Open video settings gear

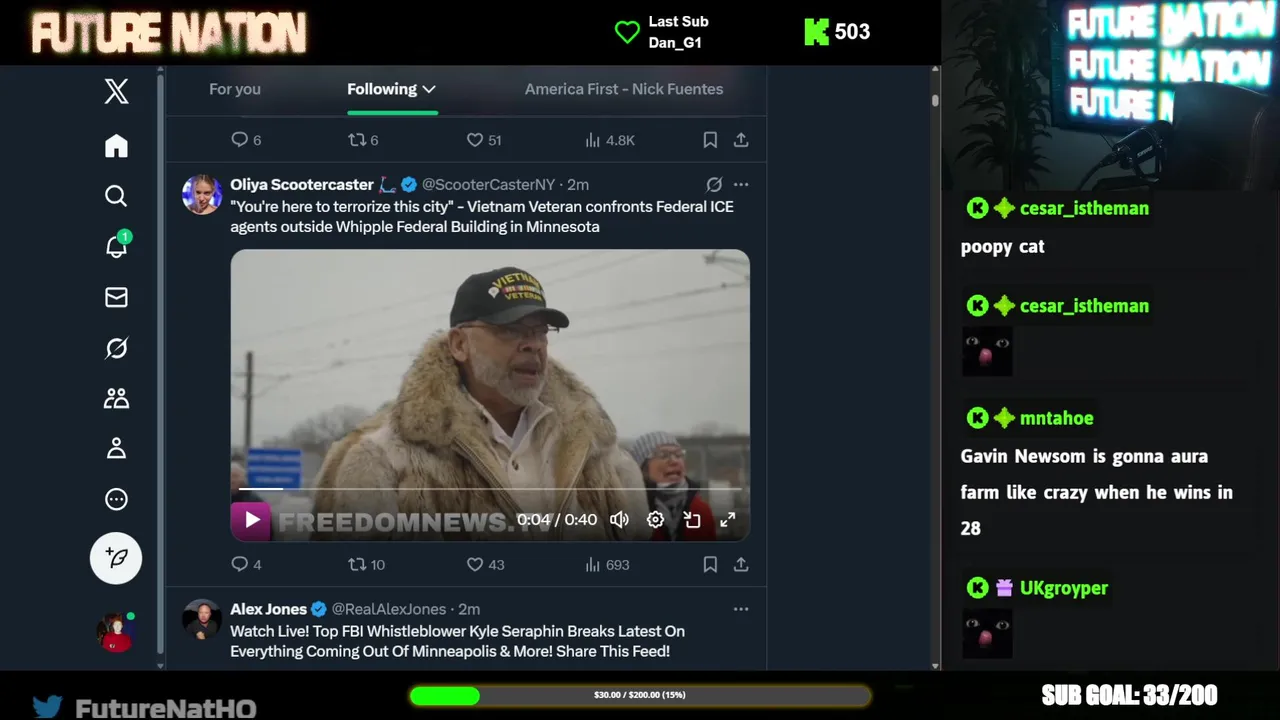point(655,519)
